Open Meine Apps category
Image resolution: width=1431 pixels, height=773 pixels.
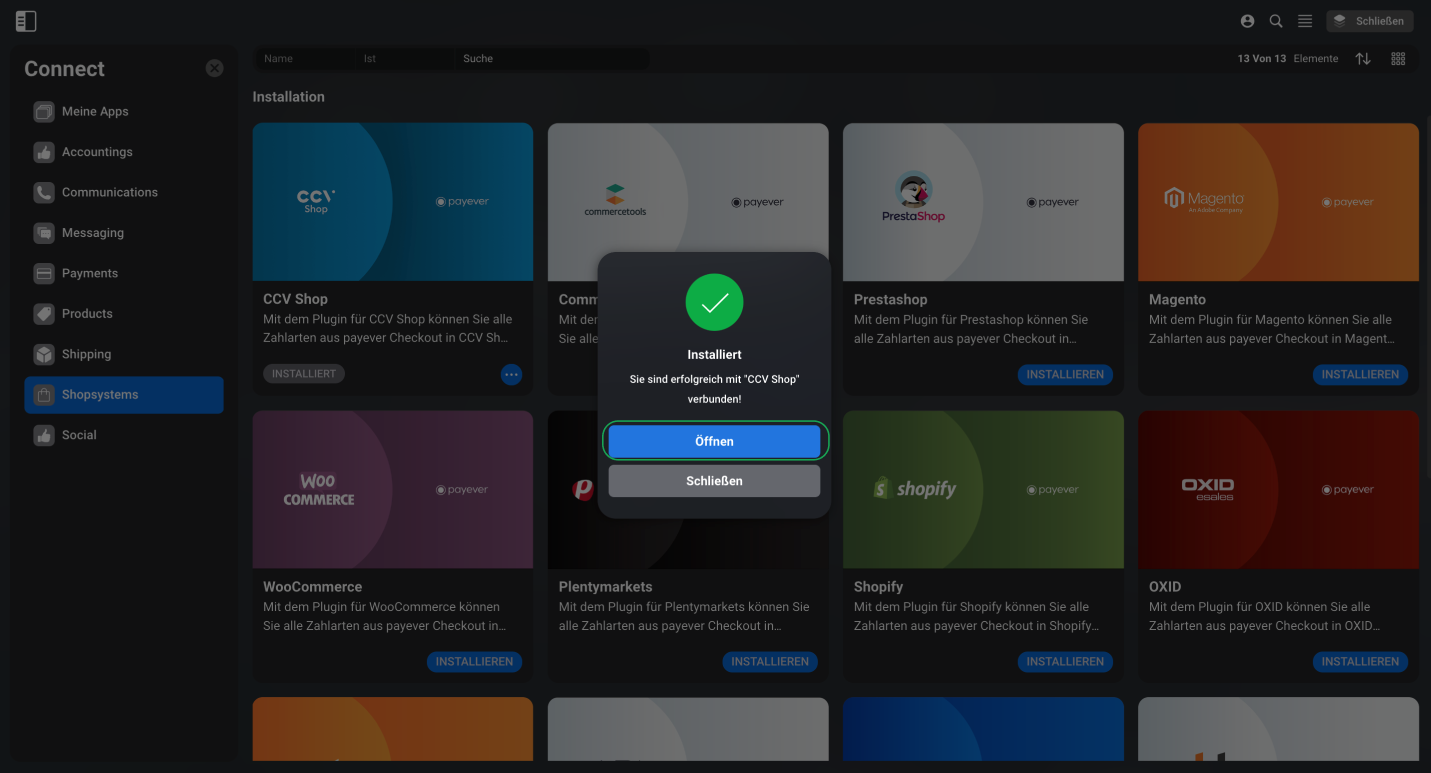coord(124,112)
